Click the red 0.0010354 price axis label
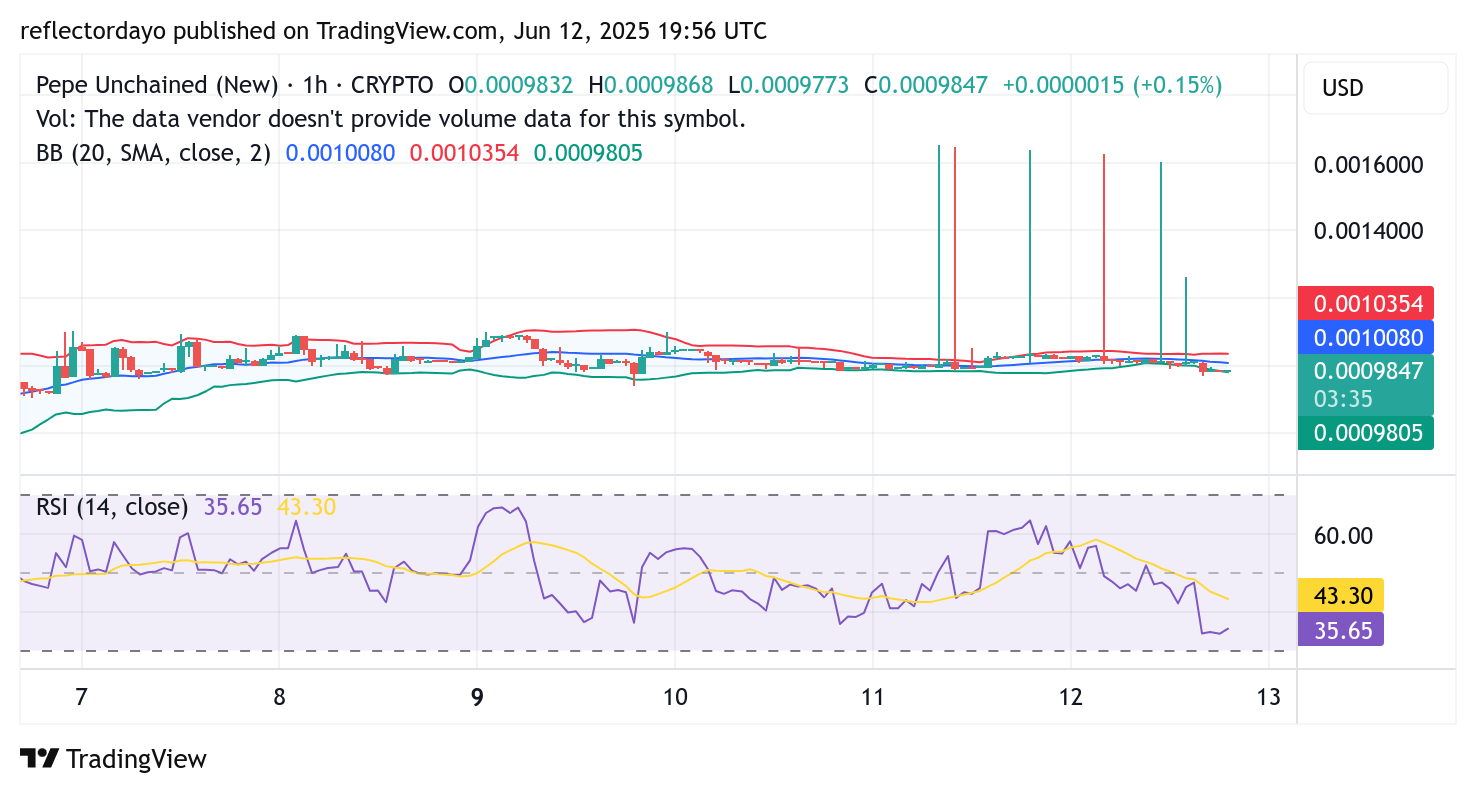The width and height of the screenshot is (1476, 794). [1366, 303]
